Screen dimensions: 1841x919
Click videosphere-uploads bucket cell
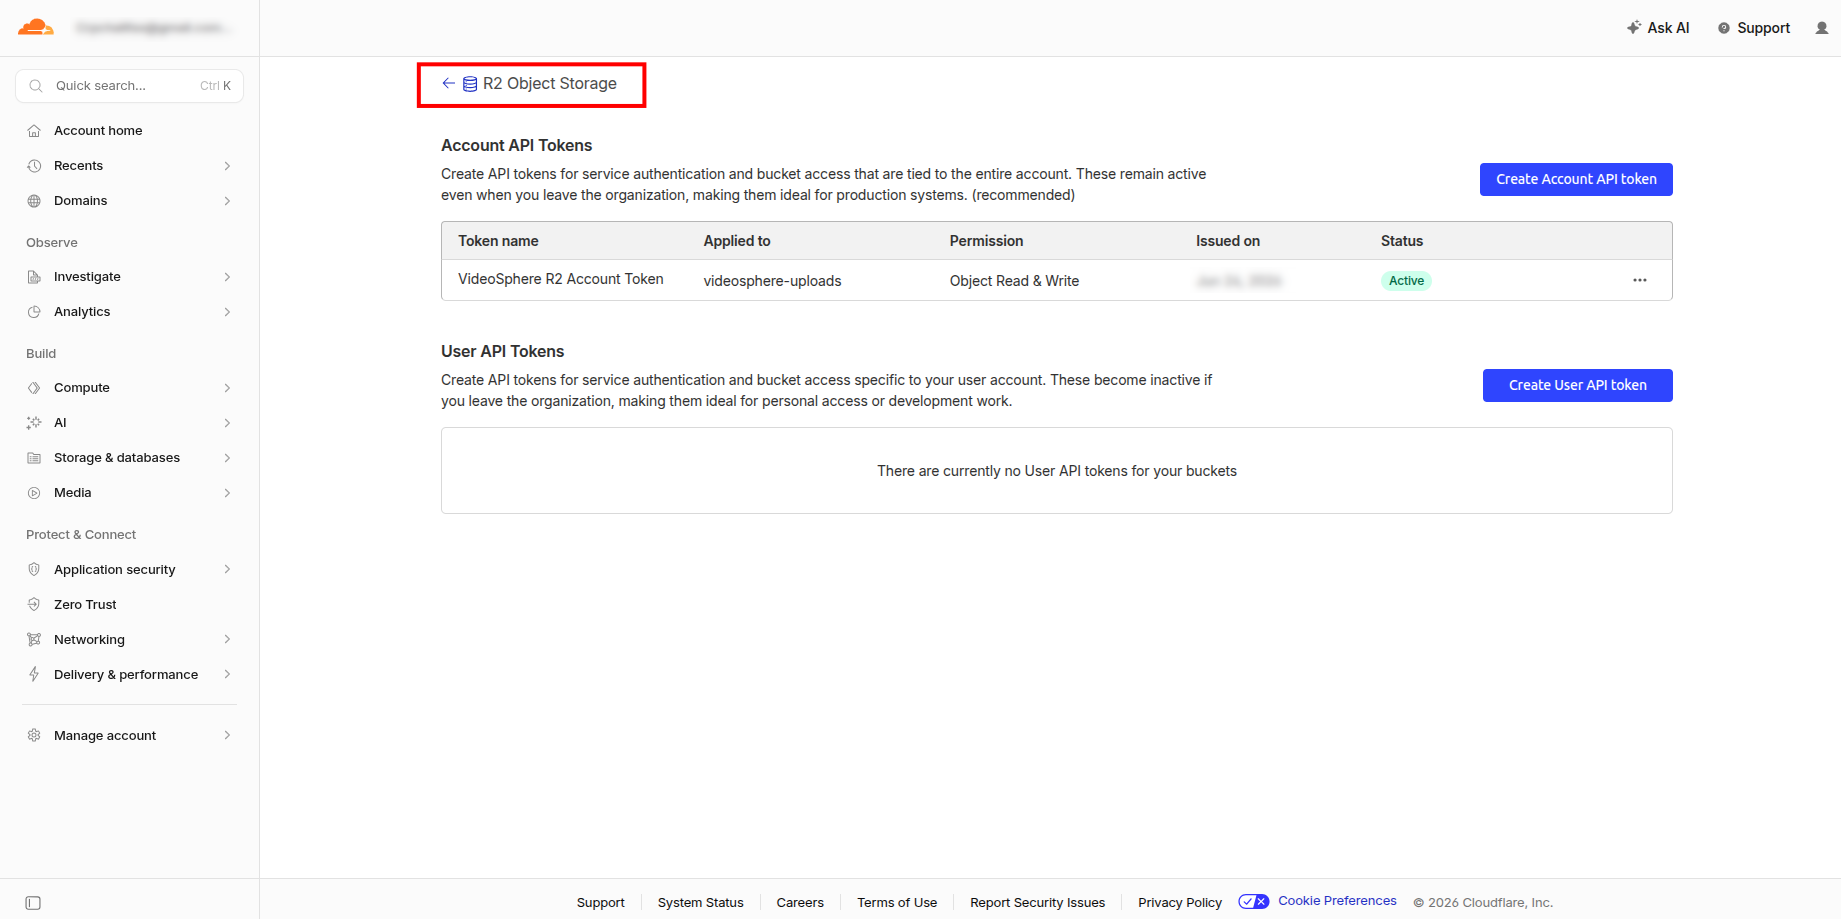click(772, 281)
